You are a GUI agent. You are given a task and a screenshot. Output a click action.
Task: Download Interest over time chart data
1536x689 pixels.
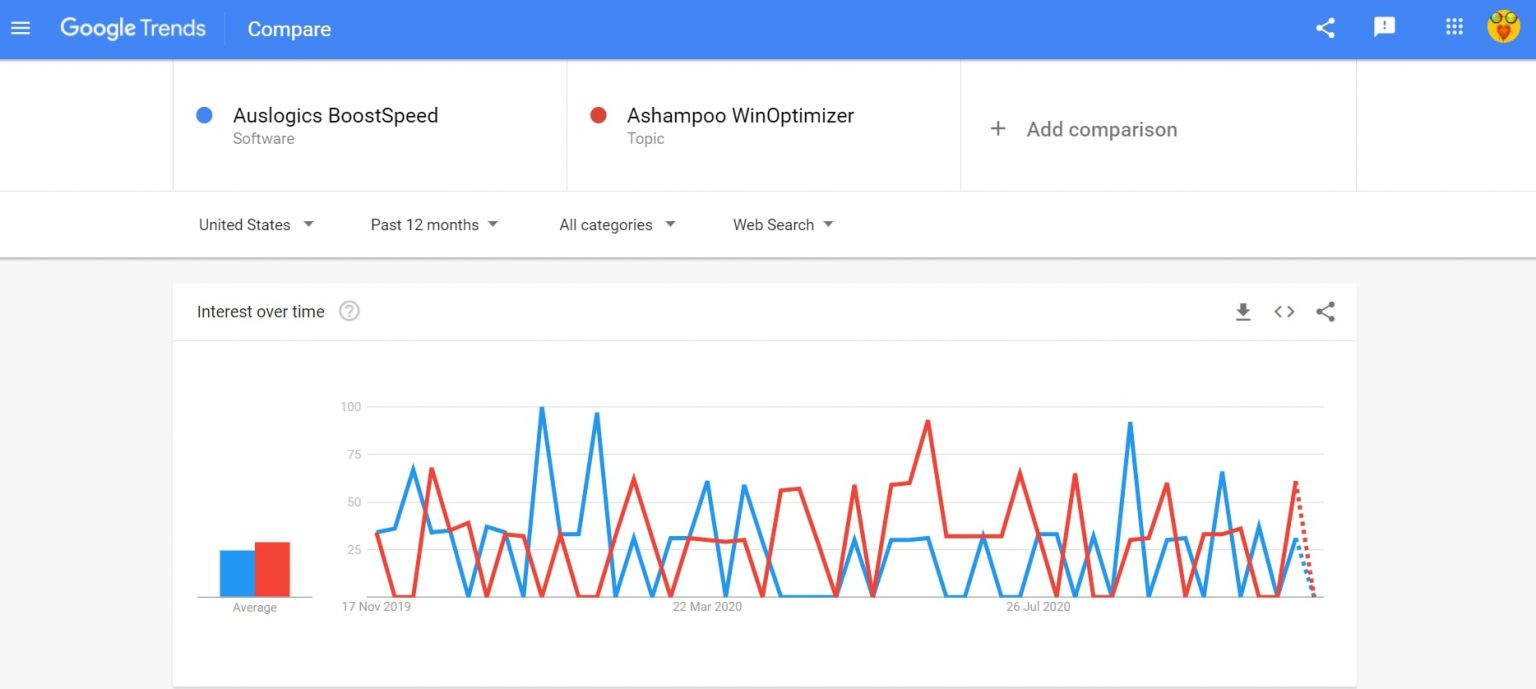[x=1243, y=312]
